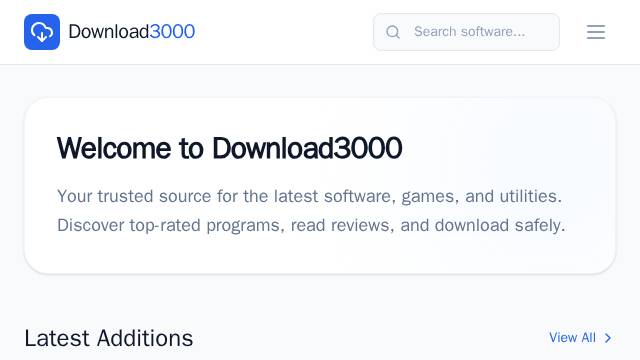Image resolution: width=640 pixels, height=360 pixels.
Task: Open the View All link
Action: pyautogui.click(x=580, y=338)
